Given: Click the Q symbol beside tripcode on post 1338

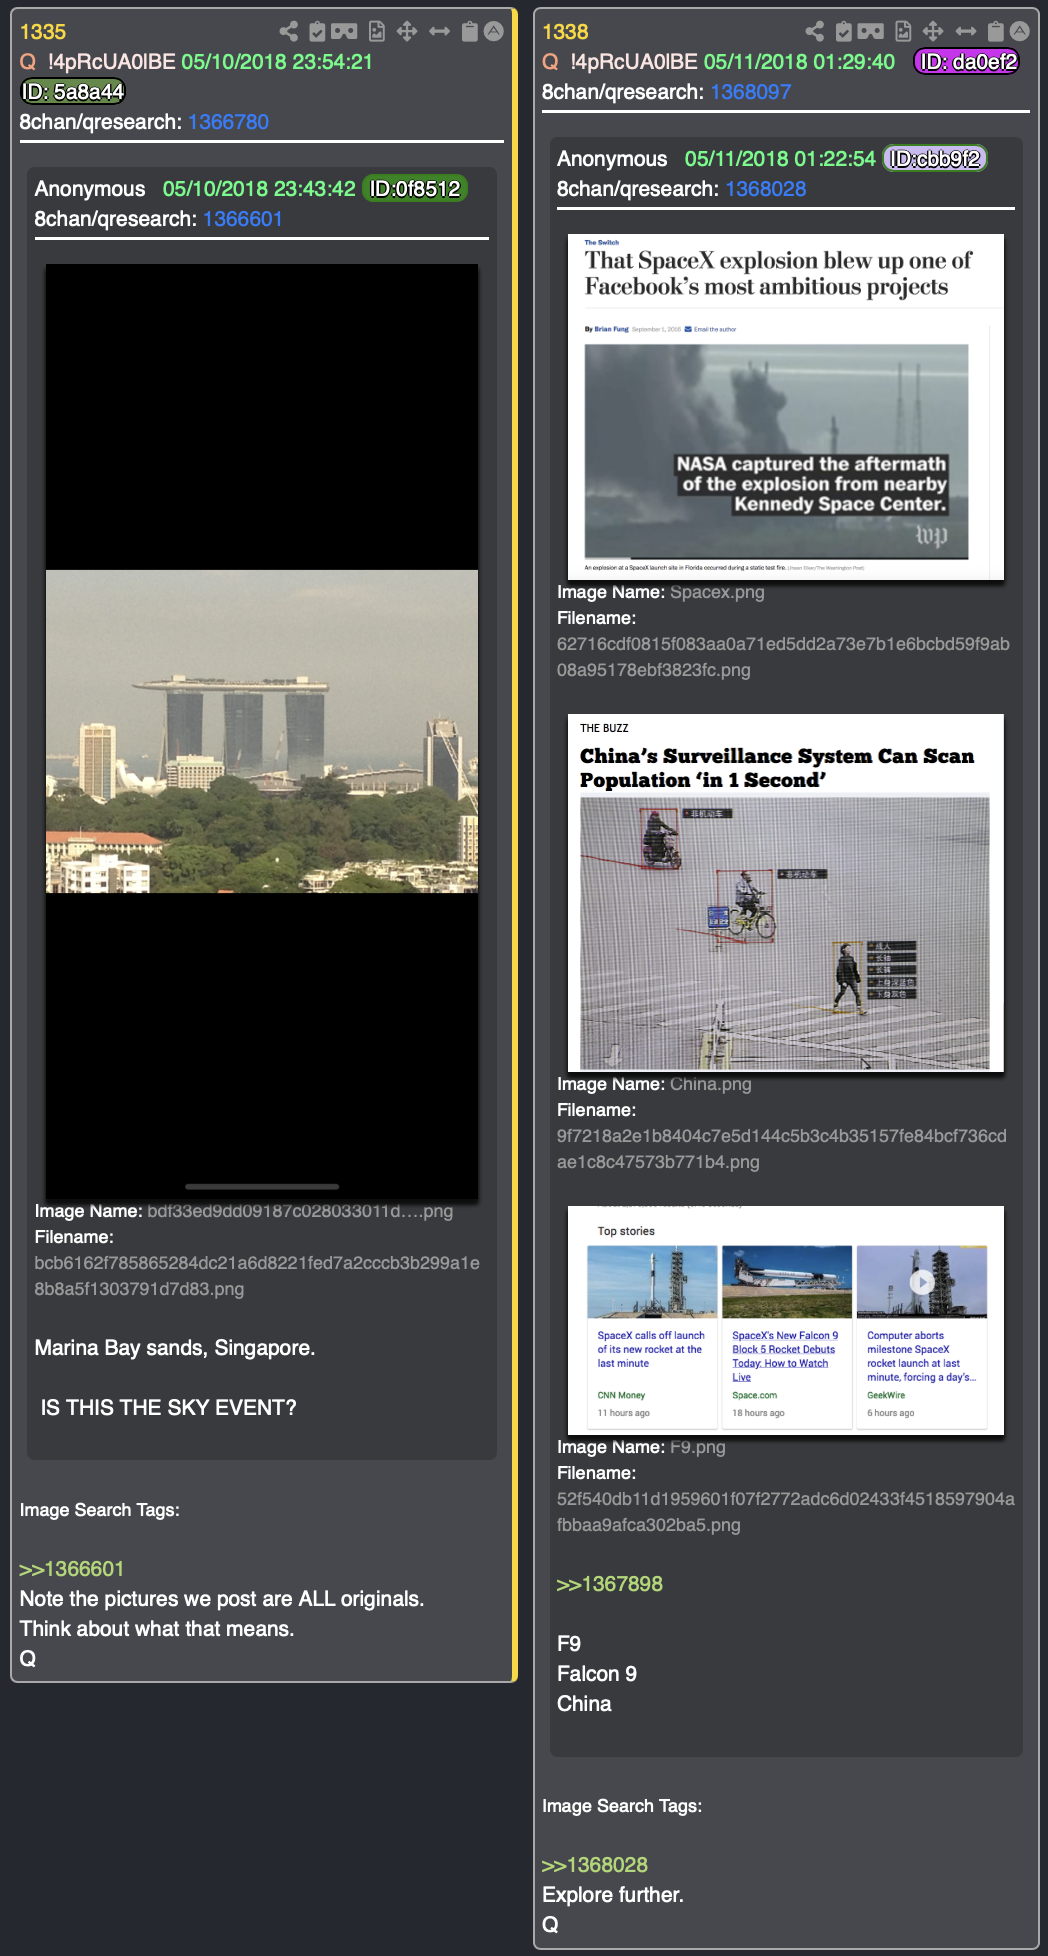Looking at the screenshot, I should click(x=550, y=62).
